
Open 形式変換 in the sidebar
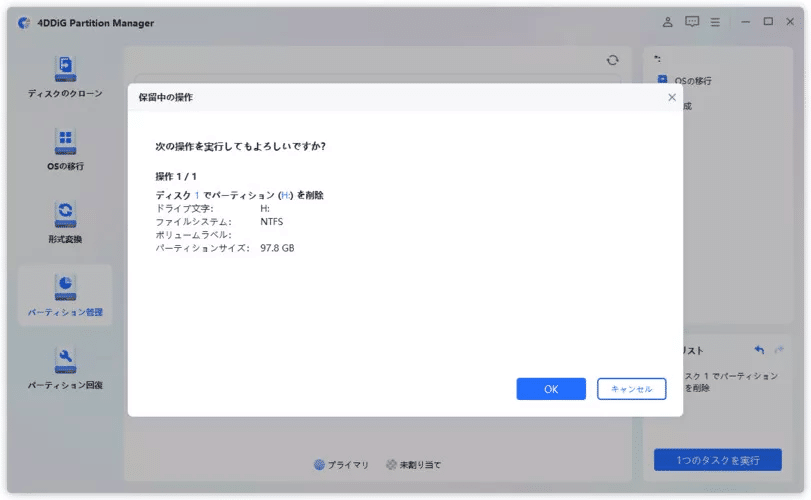coord(65,223)
